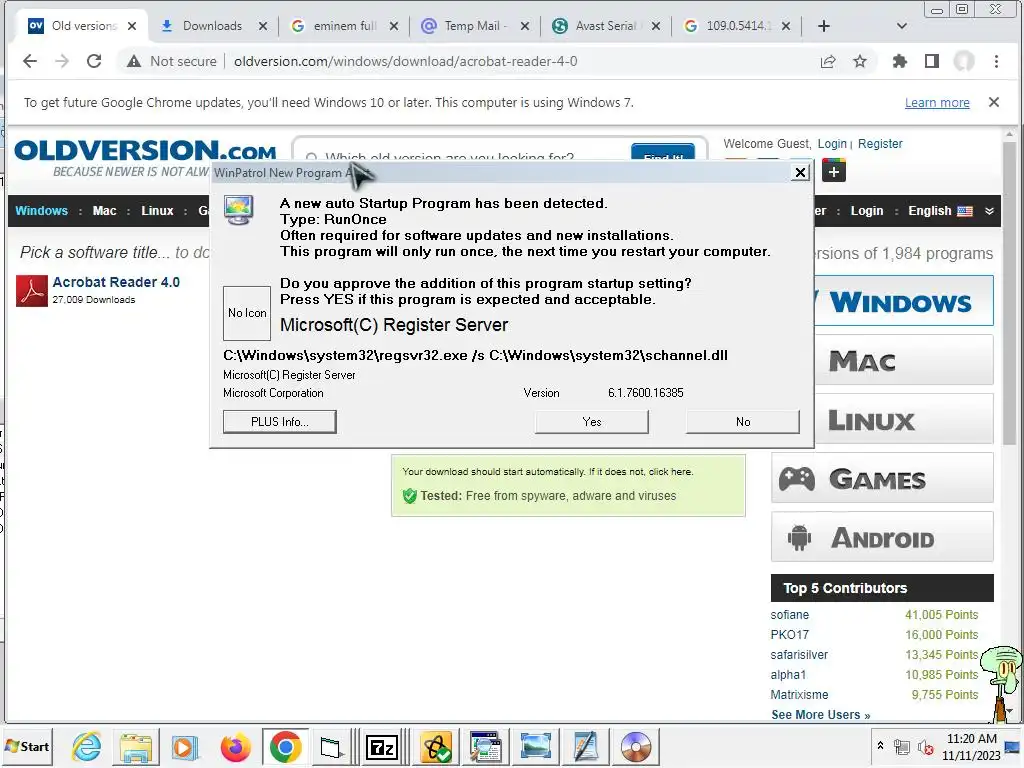The height and width of the screenshot is (768, 1024).
Task: Bookmark this page with the star icon
Action: pos(860,61)
